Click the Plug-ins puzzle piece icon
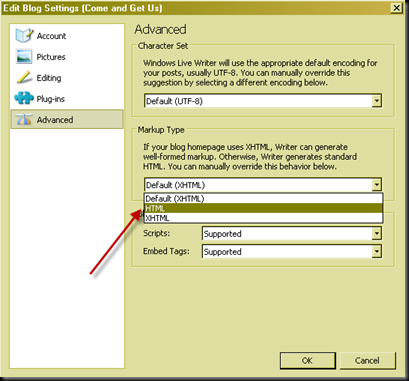409x381 pixels. click(24, 98)
